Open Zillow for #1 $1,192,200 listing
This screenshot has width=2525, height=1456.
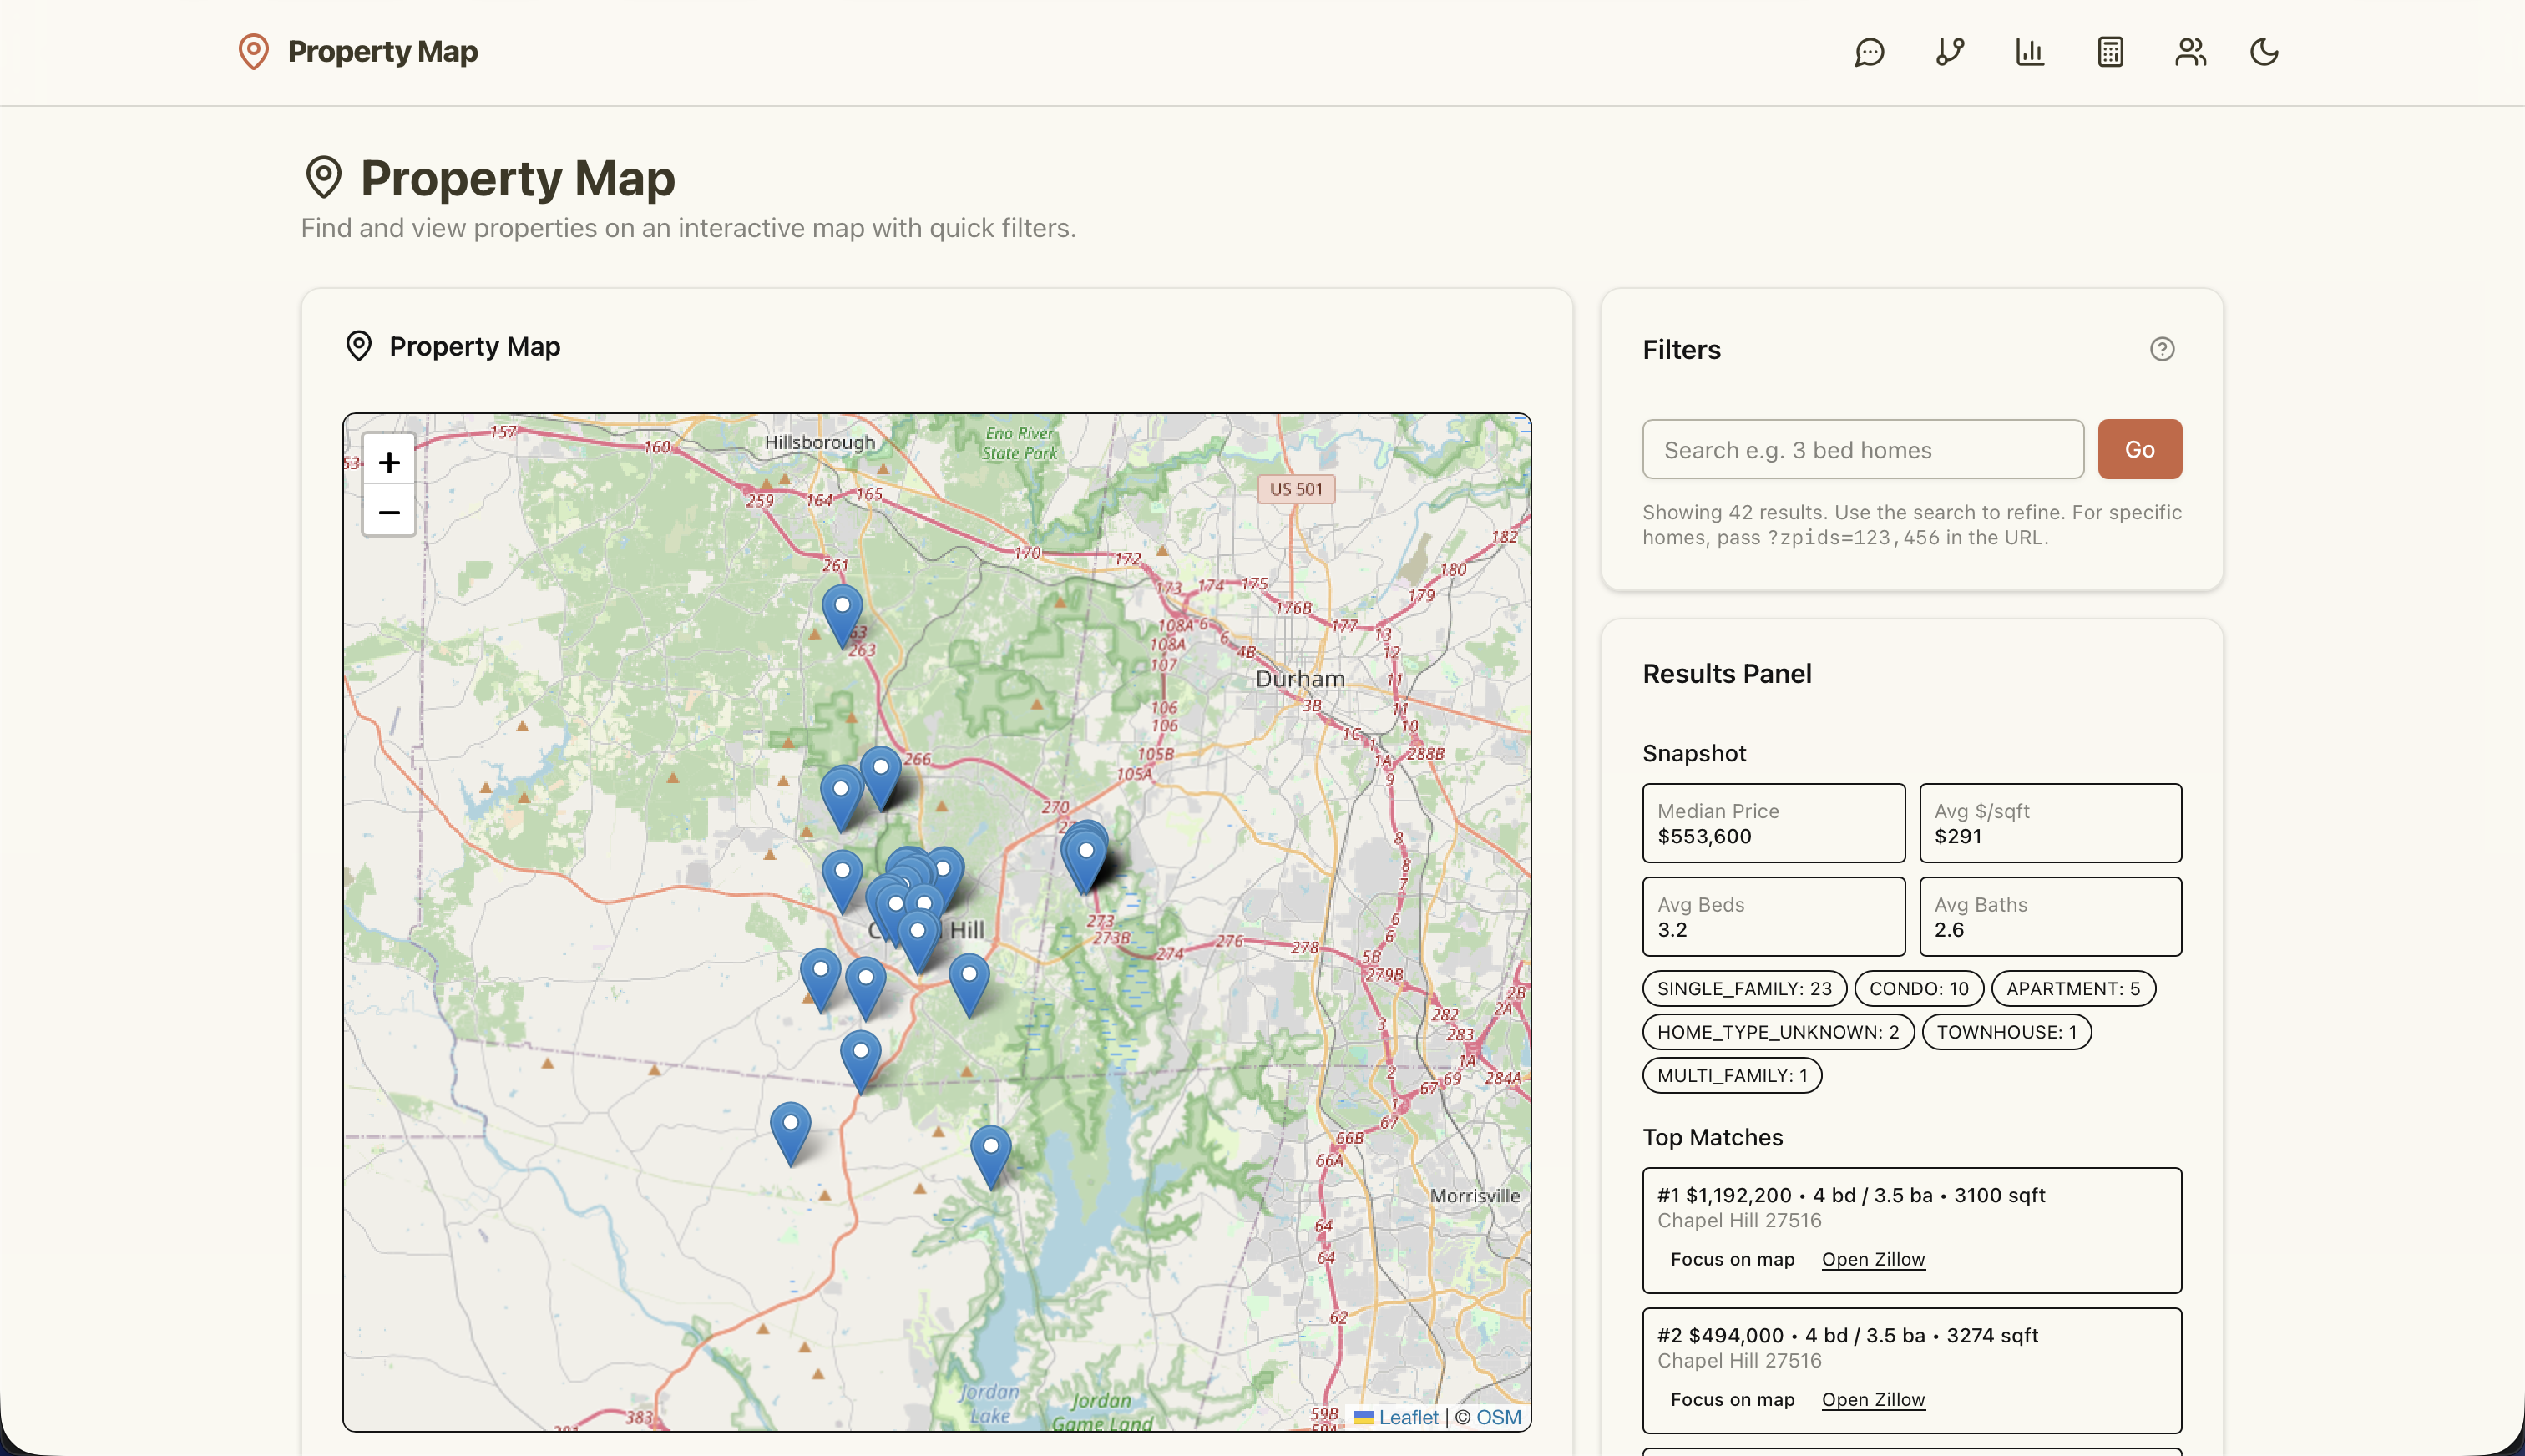pos(1873,1260)
